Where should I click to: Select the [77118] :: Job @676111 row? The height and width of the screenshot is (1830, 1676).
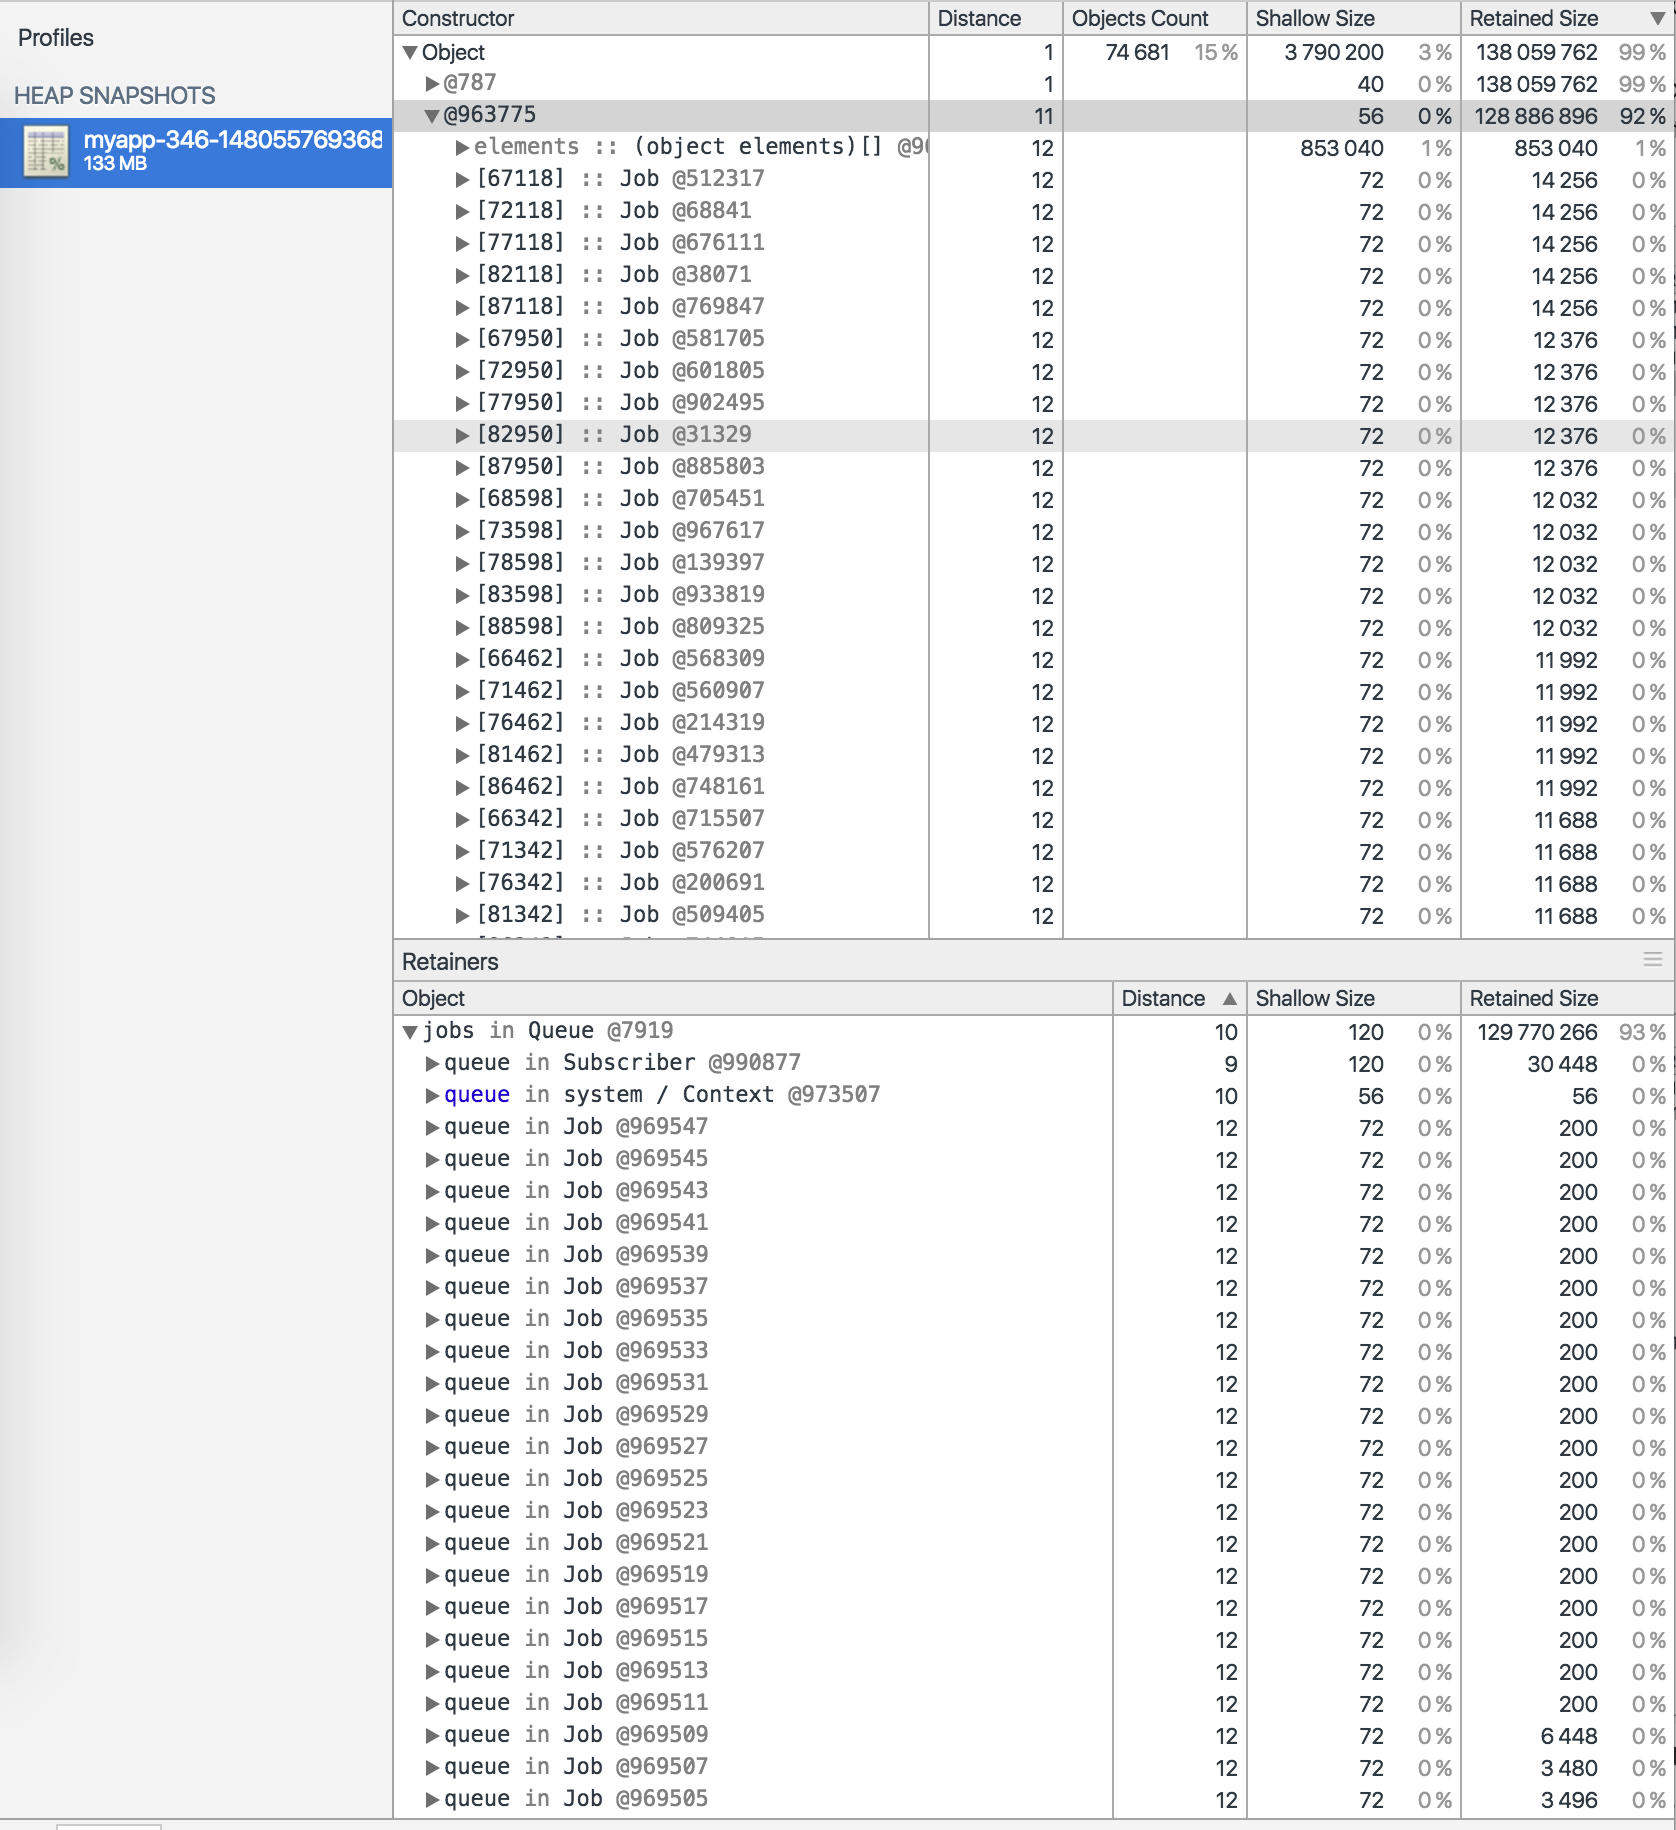click(x=1034, y=244)
